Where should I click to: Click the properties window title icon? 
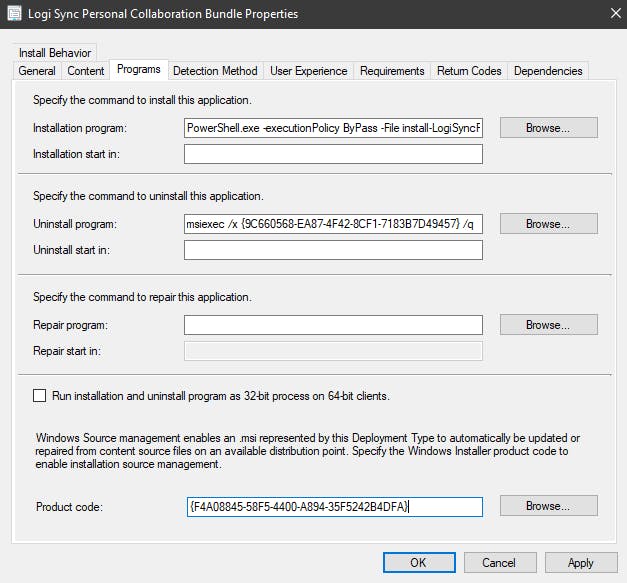(14, 13)
